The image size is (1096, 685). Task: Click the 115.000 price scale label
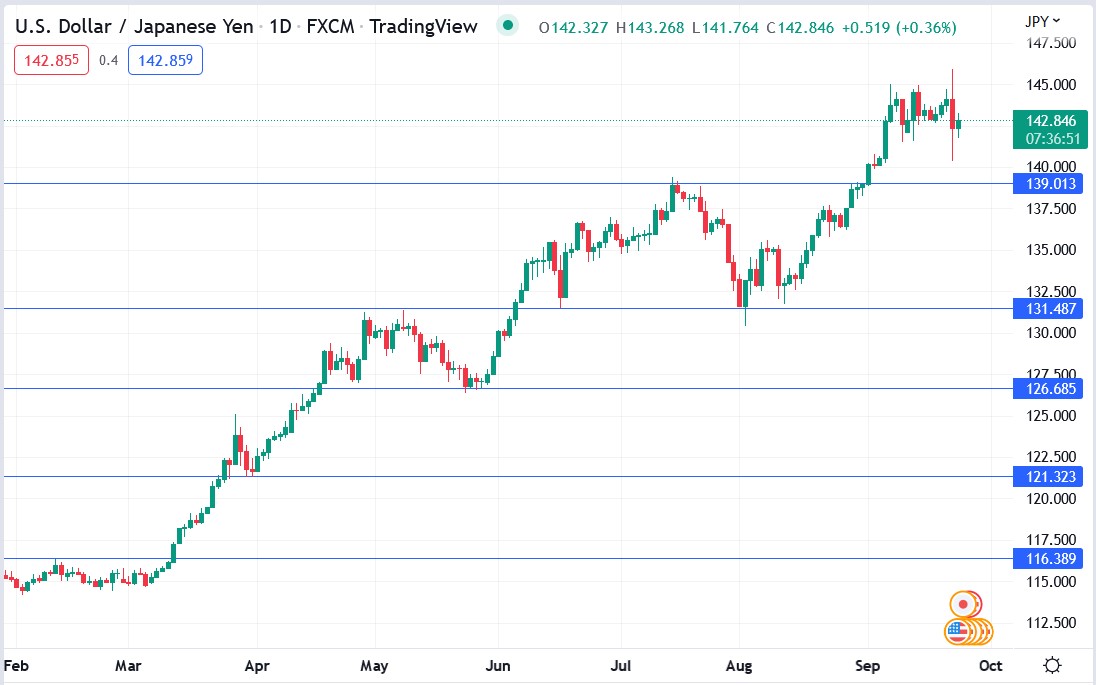coord(1051,581)
